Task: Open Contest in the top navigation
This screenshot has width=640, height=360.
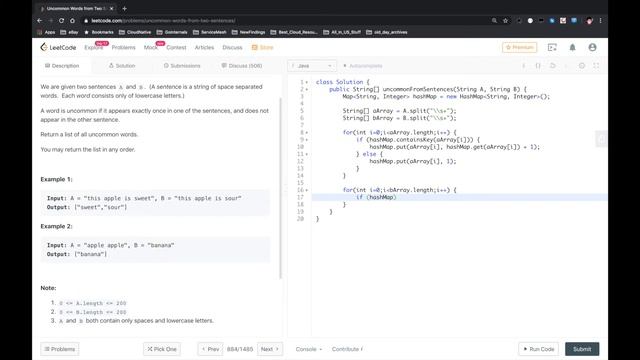Action: [176, 47]
